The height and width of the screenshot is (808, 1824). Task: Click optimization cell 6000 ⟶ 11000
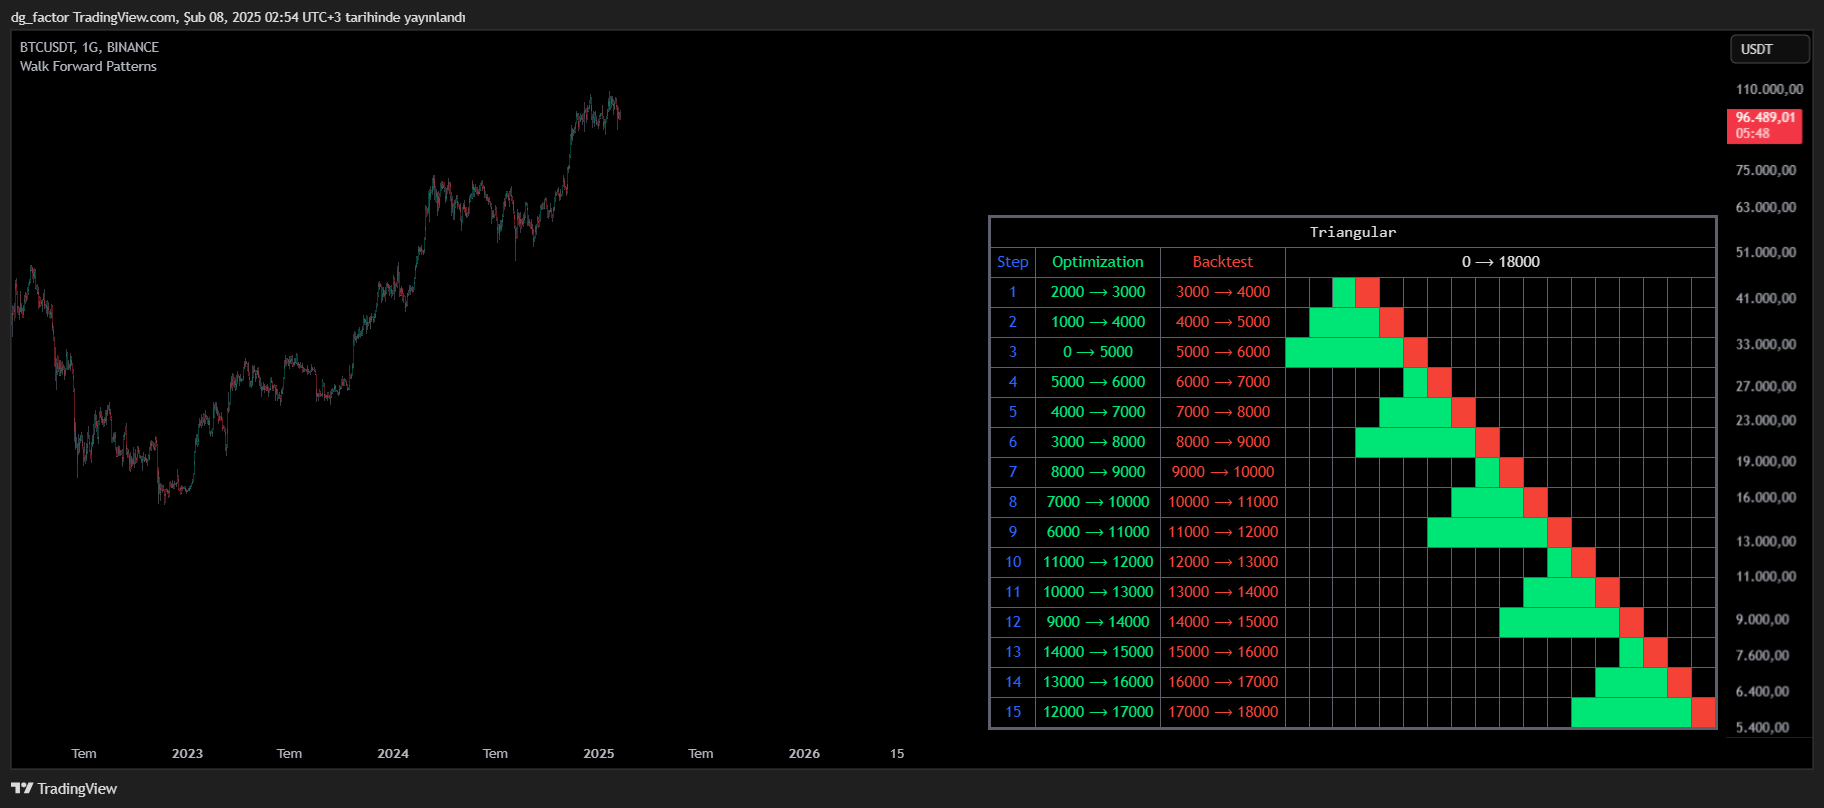(x=1098, y=532)
